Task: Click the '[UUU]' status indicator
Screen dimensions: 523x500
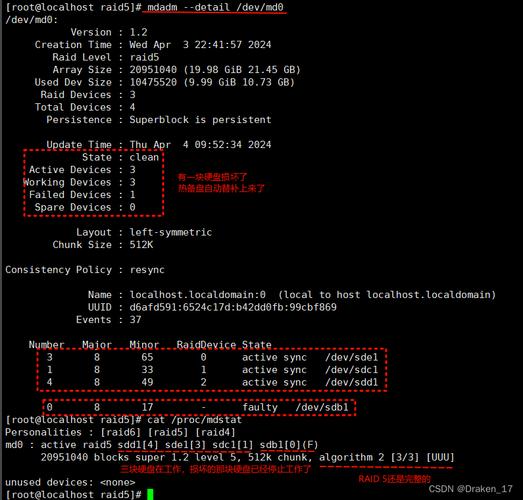Action: (x=441, y=458)
